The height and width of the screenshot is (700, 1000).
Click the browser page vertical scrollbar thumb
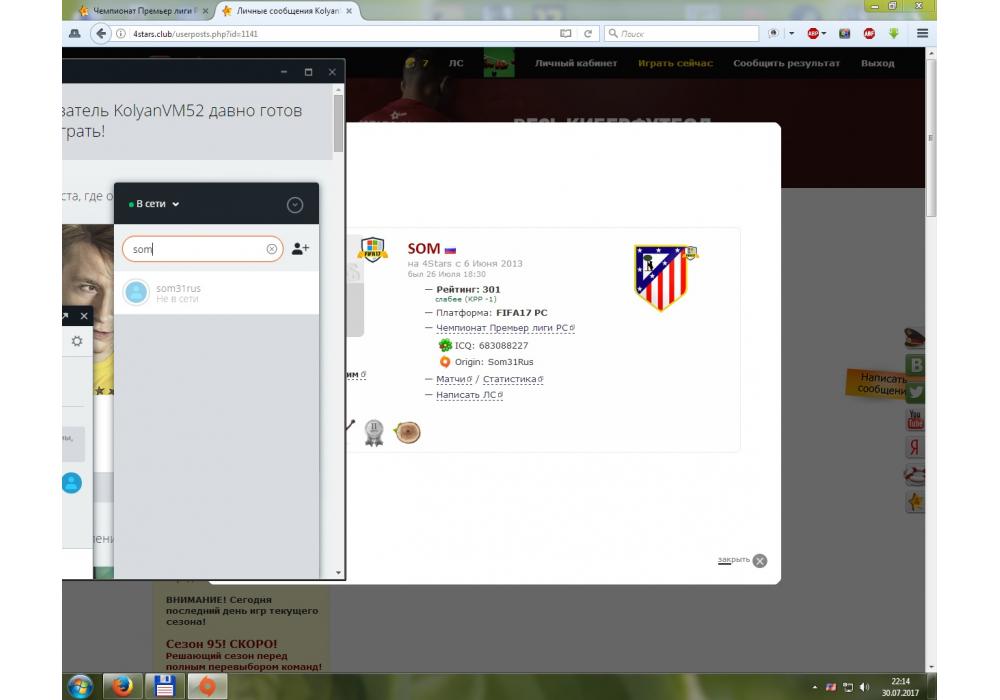tap(931, 138)
